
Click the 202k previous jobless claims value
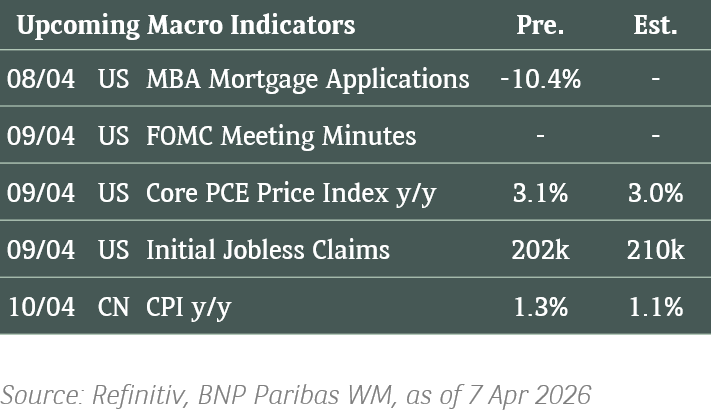(540, 250)
